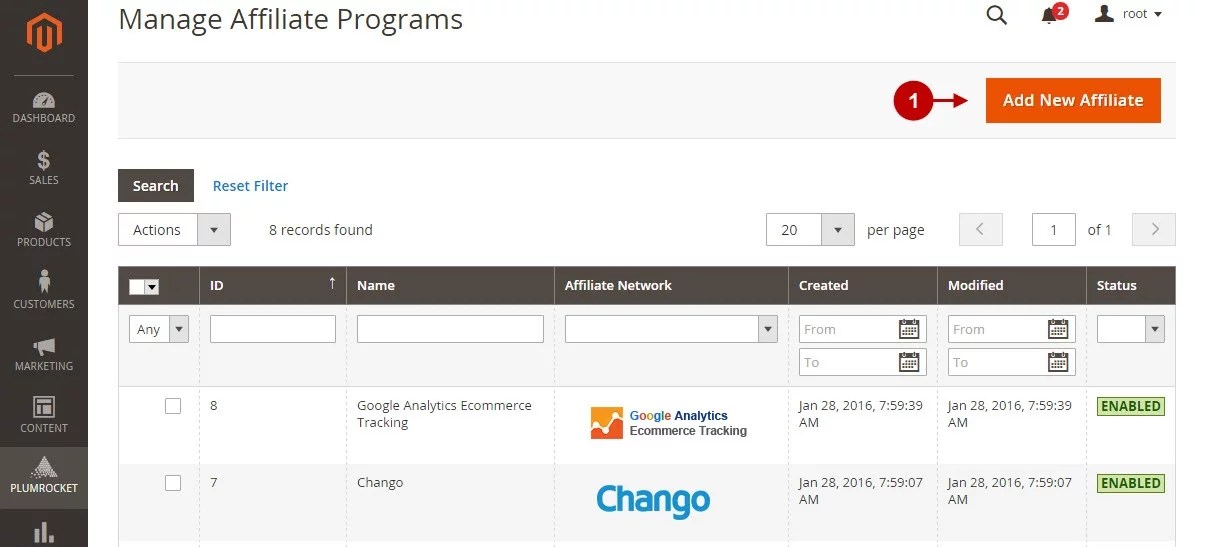Screen dimensions: 1206x547
Task: Open the Affiliate Network filter dropdown
Action: click(671, 329)
